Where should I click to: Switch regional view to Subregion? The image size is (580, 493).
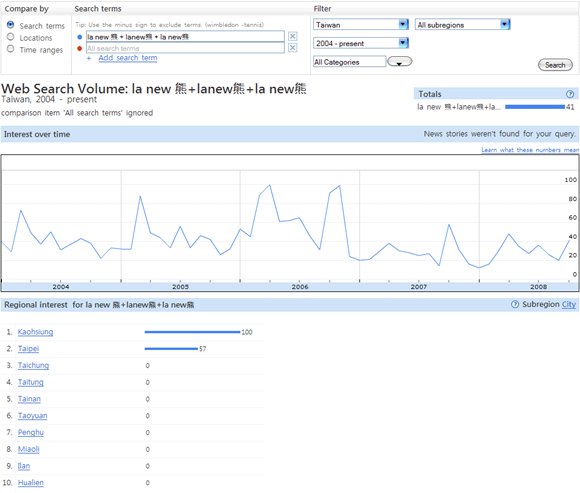[x=541, y=304]
